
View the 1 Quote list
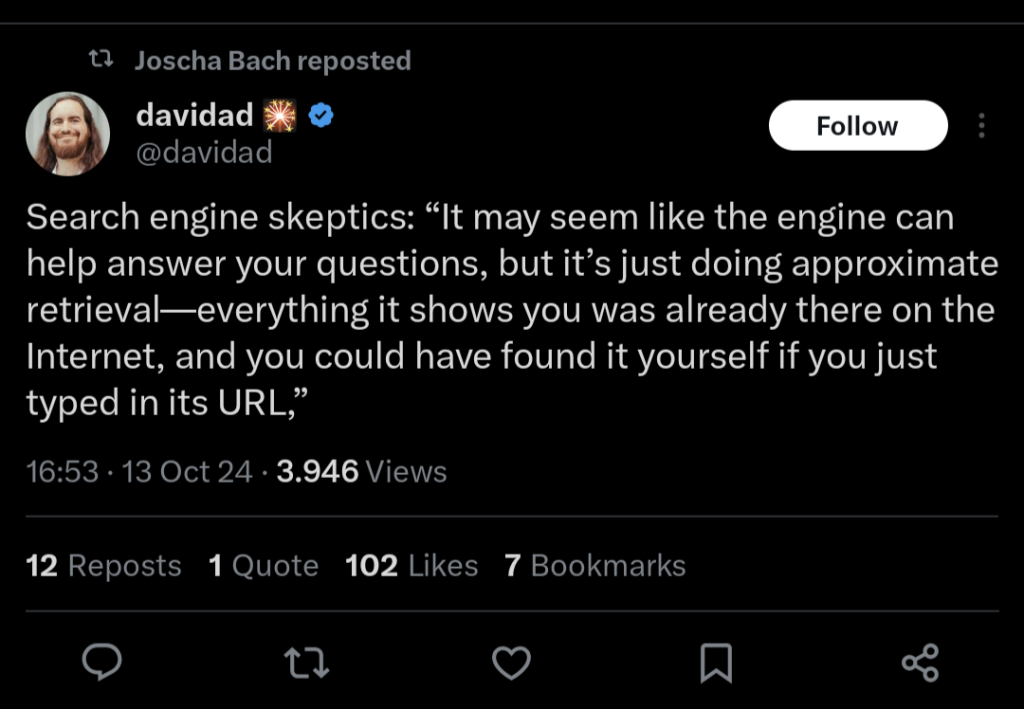tap(263, 565)
